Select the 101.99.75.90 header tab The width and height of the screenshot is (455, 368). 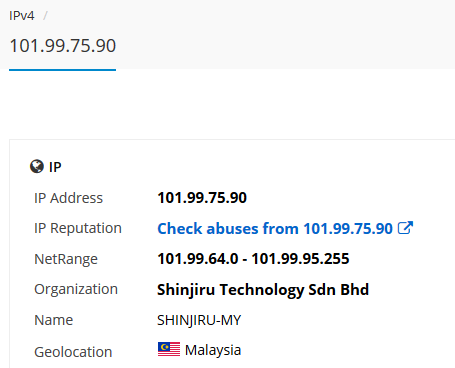tap(63, 46)
